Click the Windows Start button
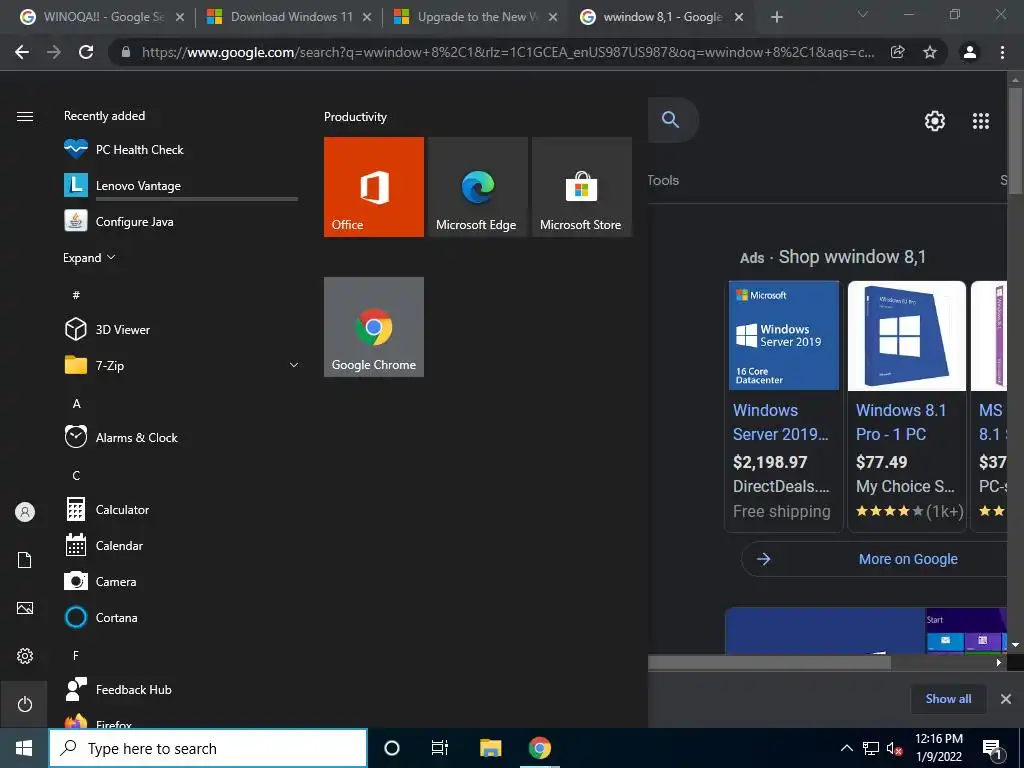Screen dimensions: 1024x768 click(24, 748)
